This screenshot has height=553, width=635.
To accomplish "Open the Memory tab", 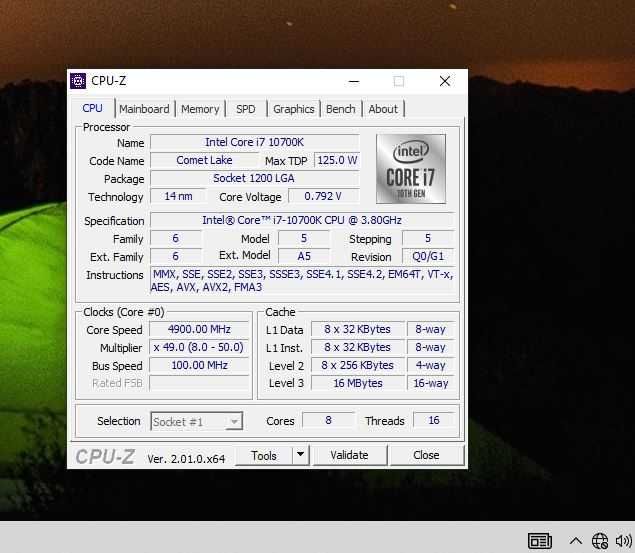I will coord(200,109).
